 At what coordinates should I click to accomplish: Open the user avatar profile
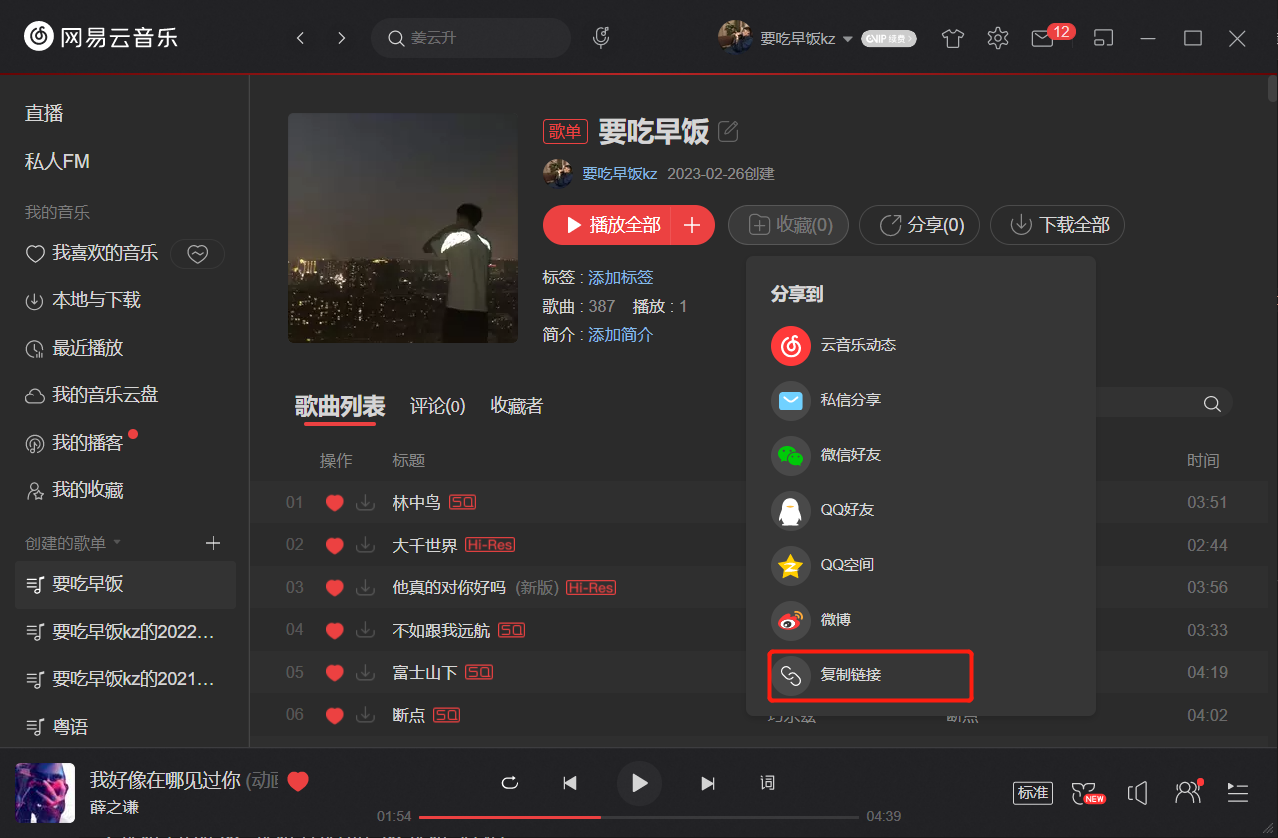click(735, 38)
